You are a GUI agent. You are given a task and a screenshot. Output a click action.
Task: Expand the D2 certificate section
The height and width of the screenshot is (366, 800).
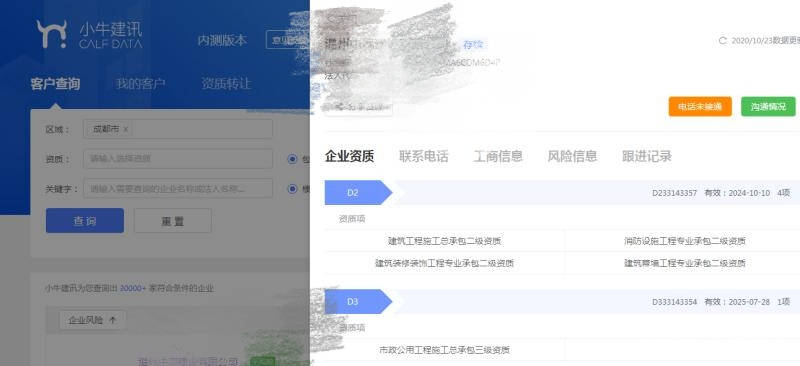(358, 192)
